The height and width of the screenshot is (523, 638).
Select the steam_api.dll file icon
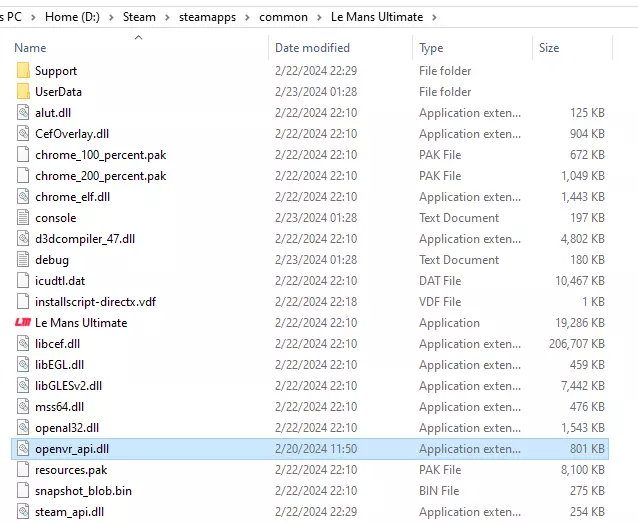(23, 512)
